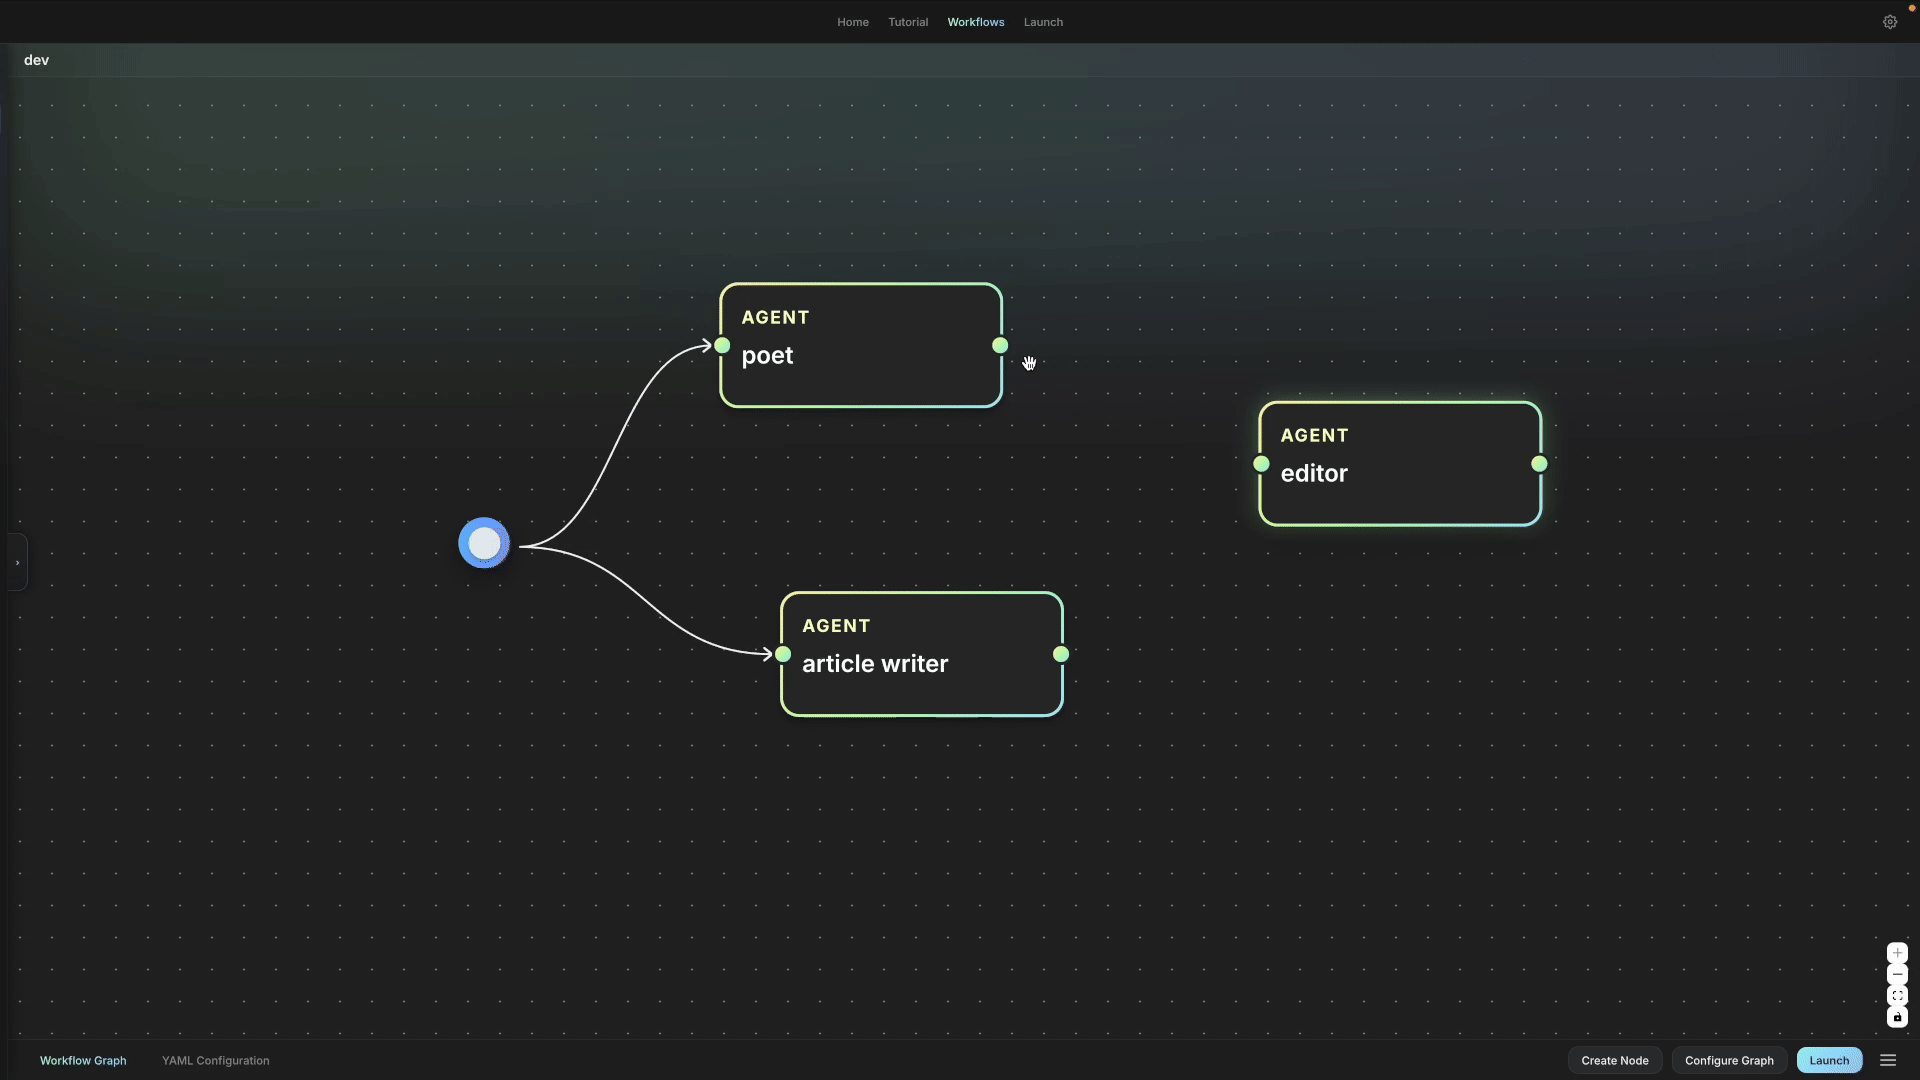Image resolution: width=1920 pixels, height=1080 pixels.
Task: Switch to the Workflow Graph tab
Action: (x=83, y=1061)
